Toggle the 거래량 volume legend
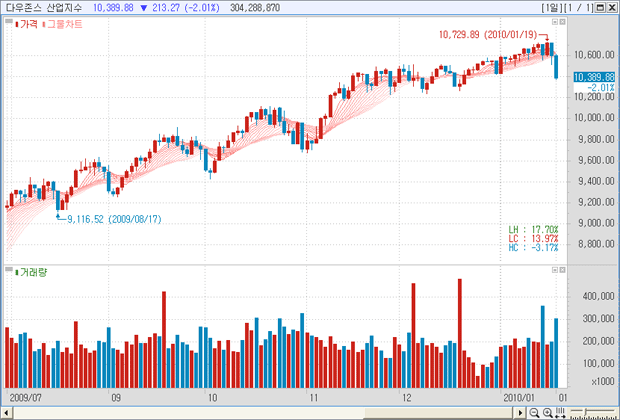 [x=31, y=272]
